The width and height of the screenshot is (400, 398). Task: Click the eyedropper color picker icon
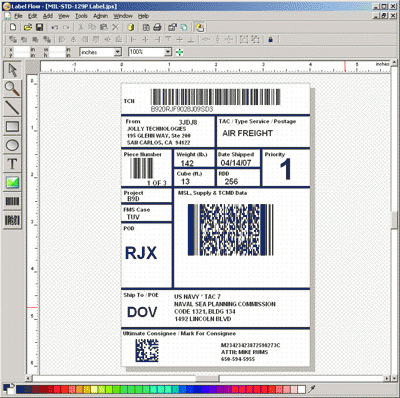click(311, 389)
